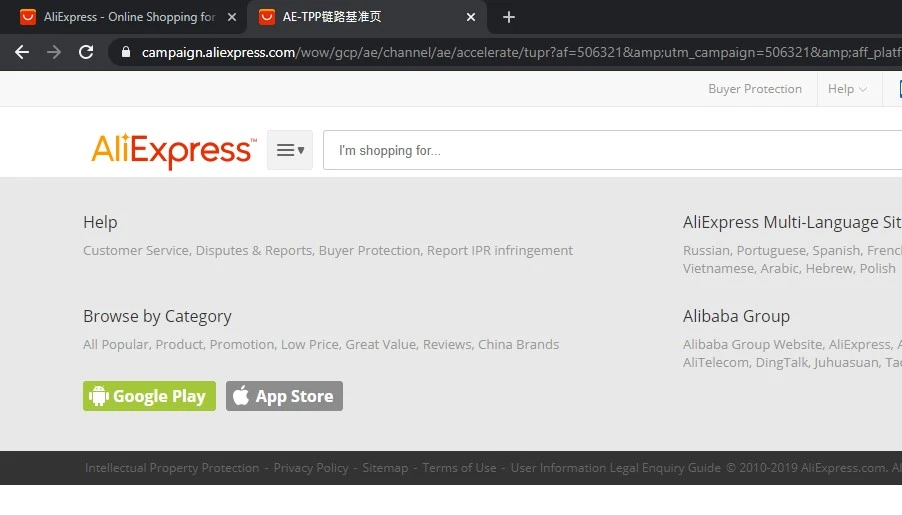
Task: Select Polish language site
Action: click(877, 268)
